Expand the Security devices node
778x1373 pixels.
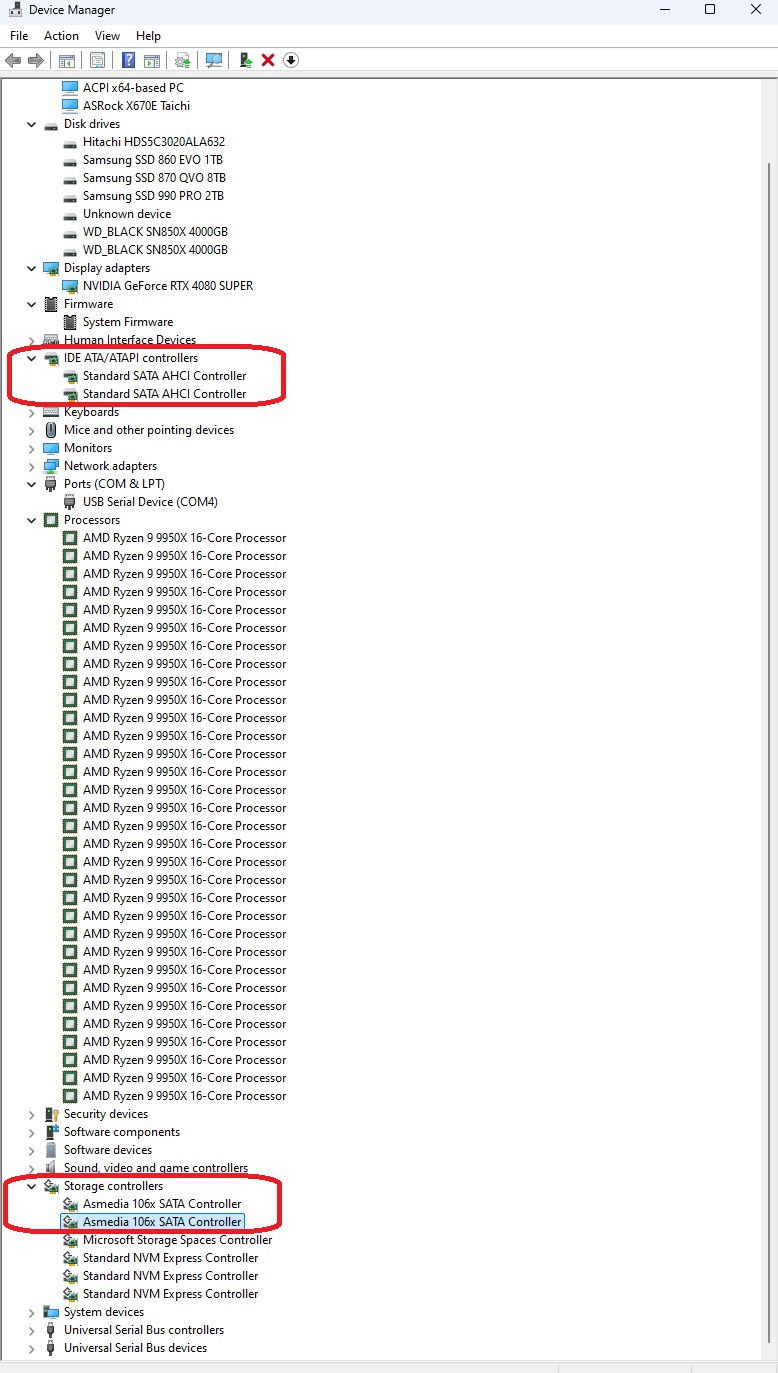coord(32,1114)
